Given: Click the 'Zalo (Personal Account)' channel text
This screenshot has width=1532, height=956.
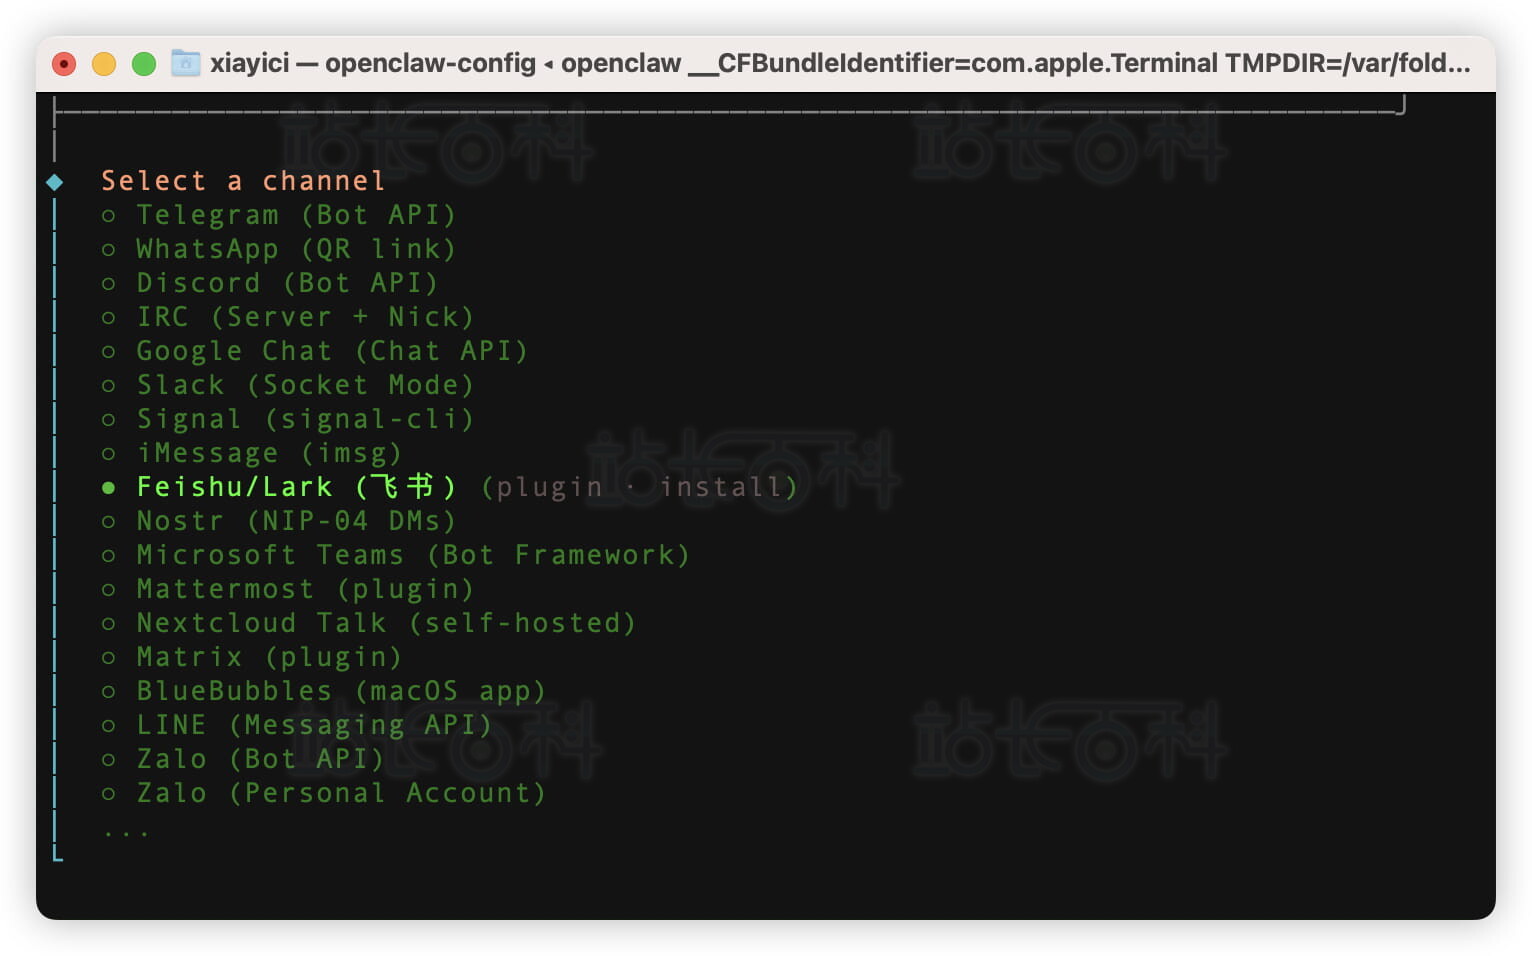Looking at the screenshot, I should click(x=341, y=793).
